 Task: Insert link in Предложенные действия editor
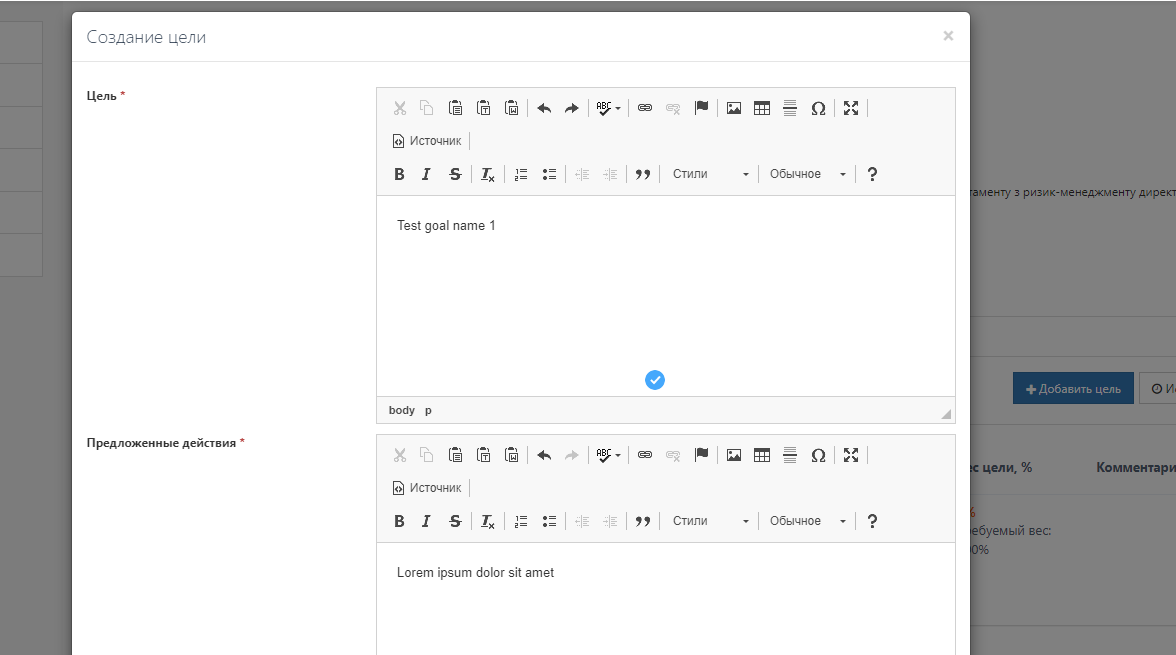[x=645, y=455]
